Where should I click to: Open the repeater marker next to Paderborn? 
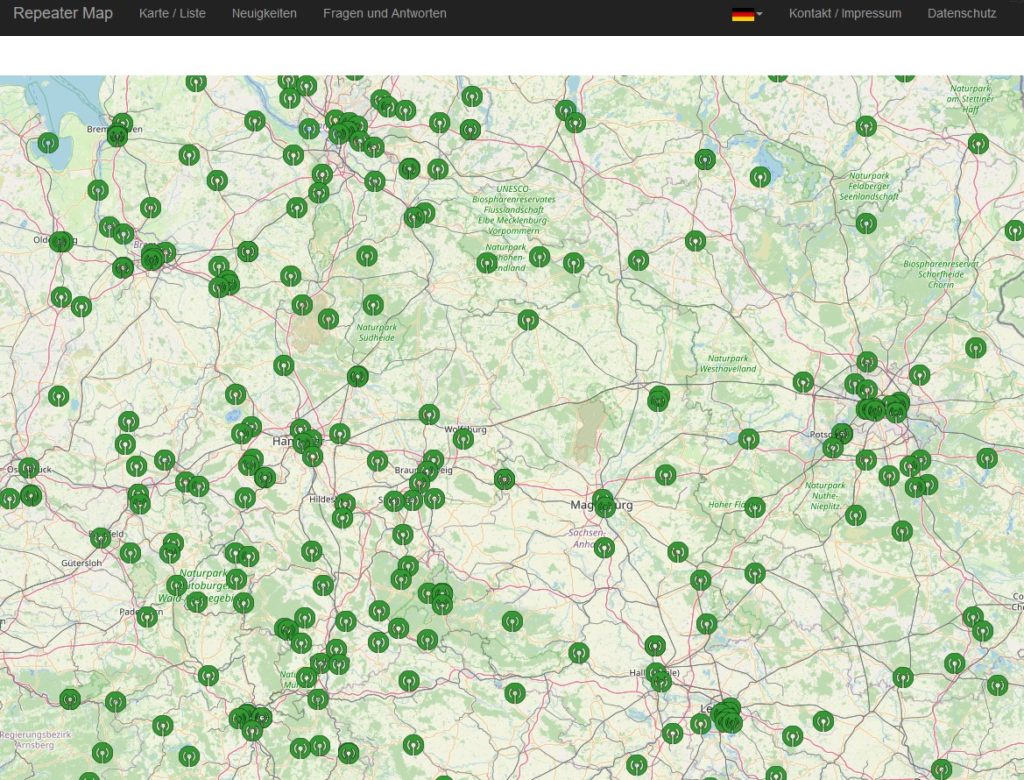pyautogui.click(x=147, y=616)
